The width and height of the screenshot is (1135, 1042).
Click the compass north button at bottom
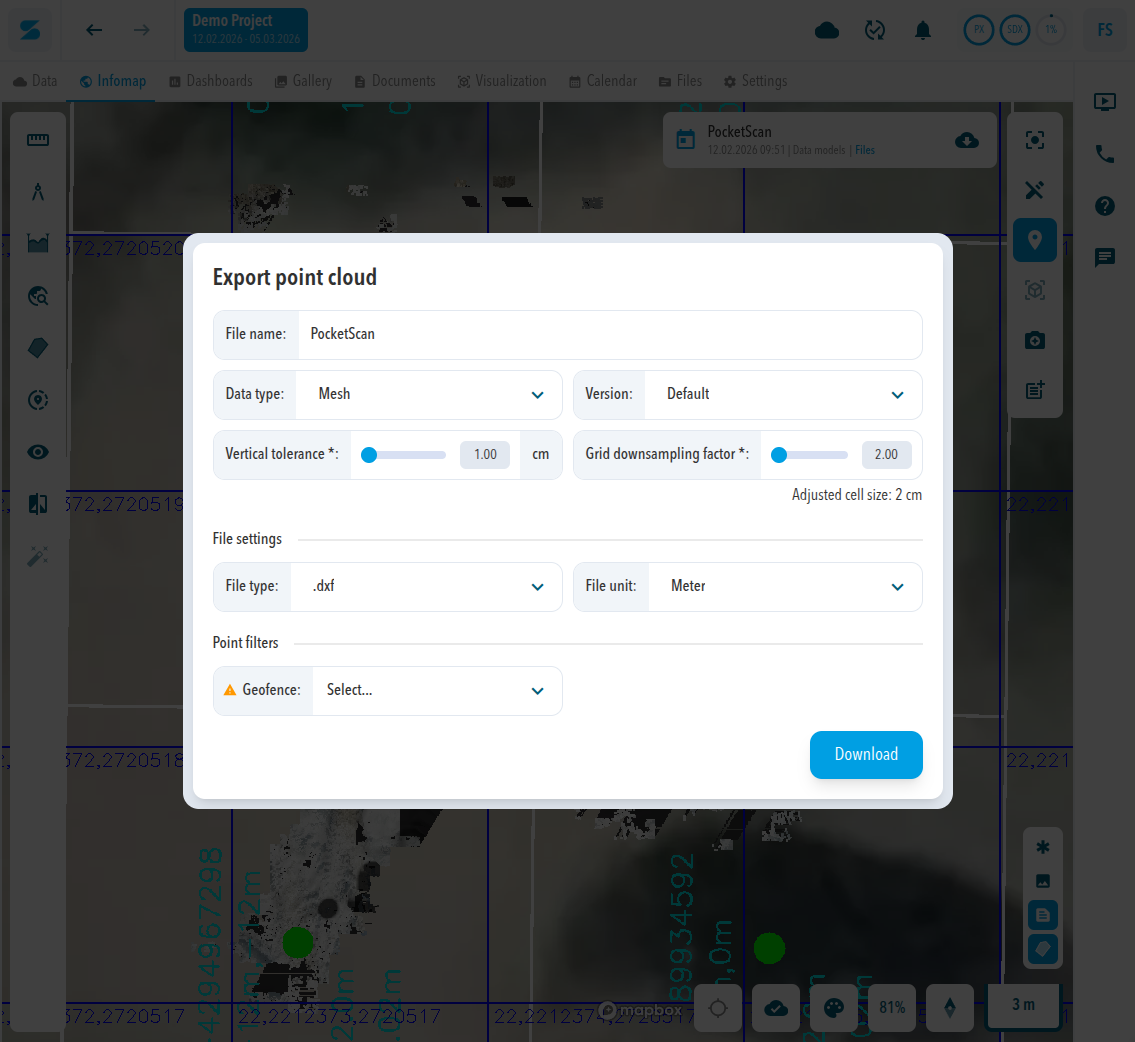(x=950, y=1008)
